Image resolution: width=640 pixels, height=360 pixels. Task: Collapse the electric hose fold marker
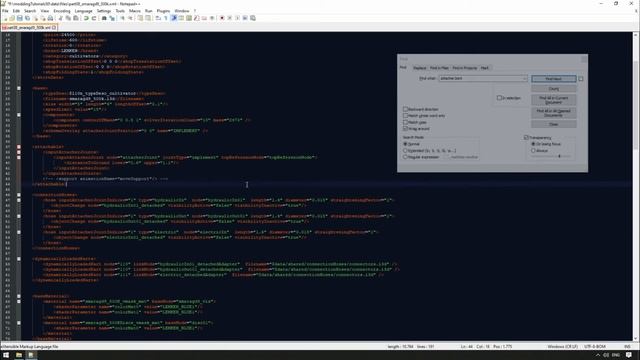[19, 232]
